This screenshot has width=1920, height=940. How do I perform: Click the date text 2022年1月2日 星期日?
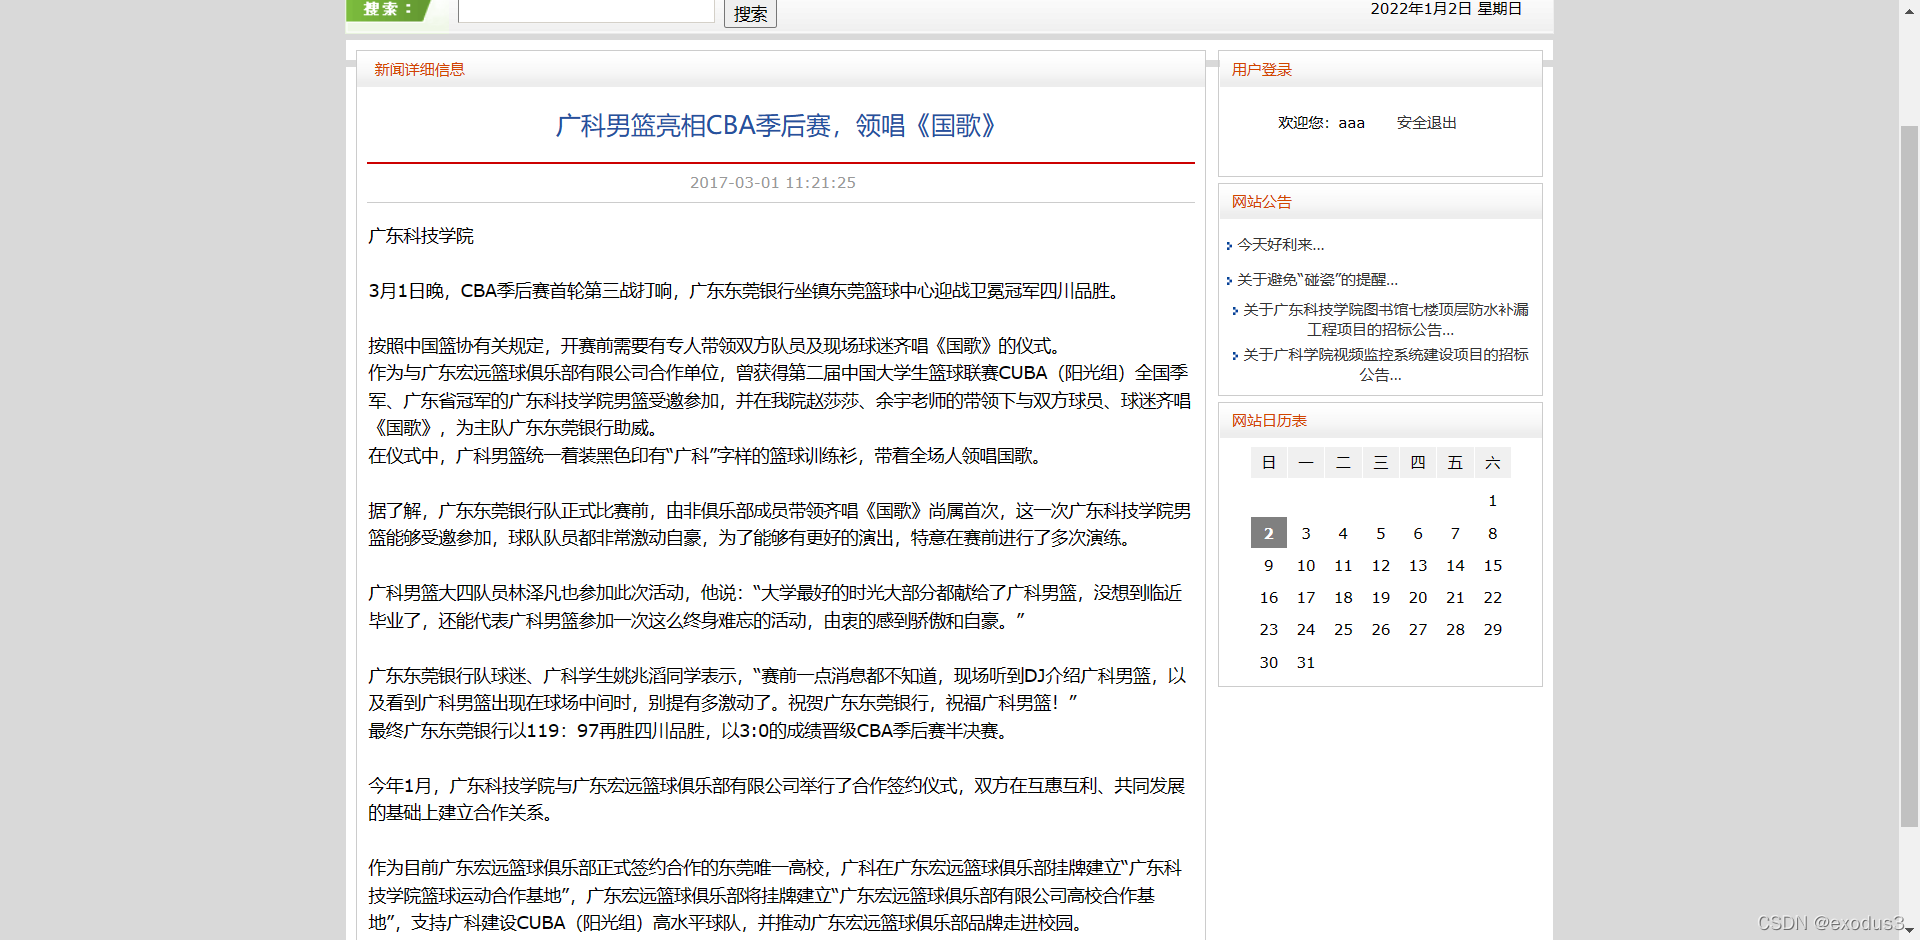tap(1446, 9)
